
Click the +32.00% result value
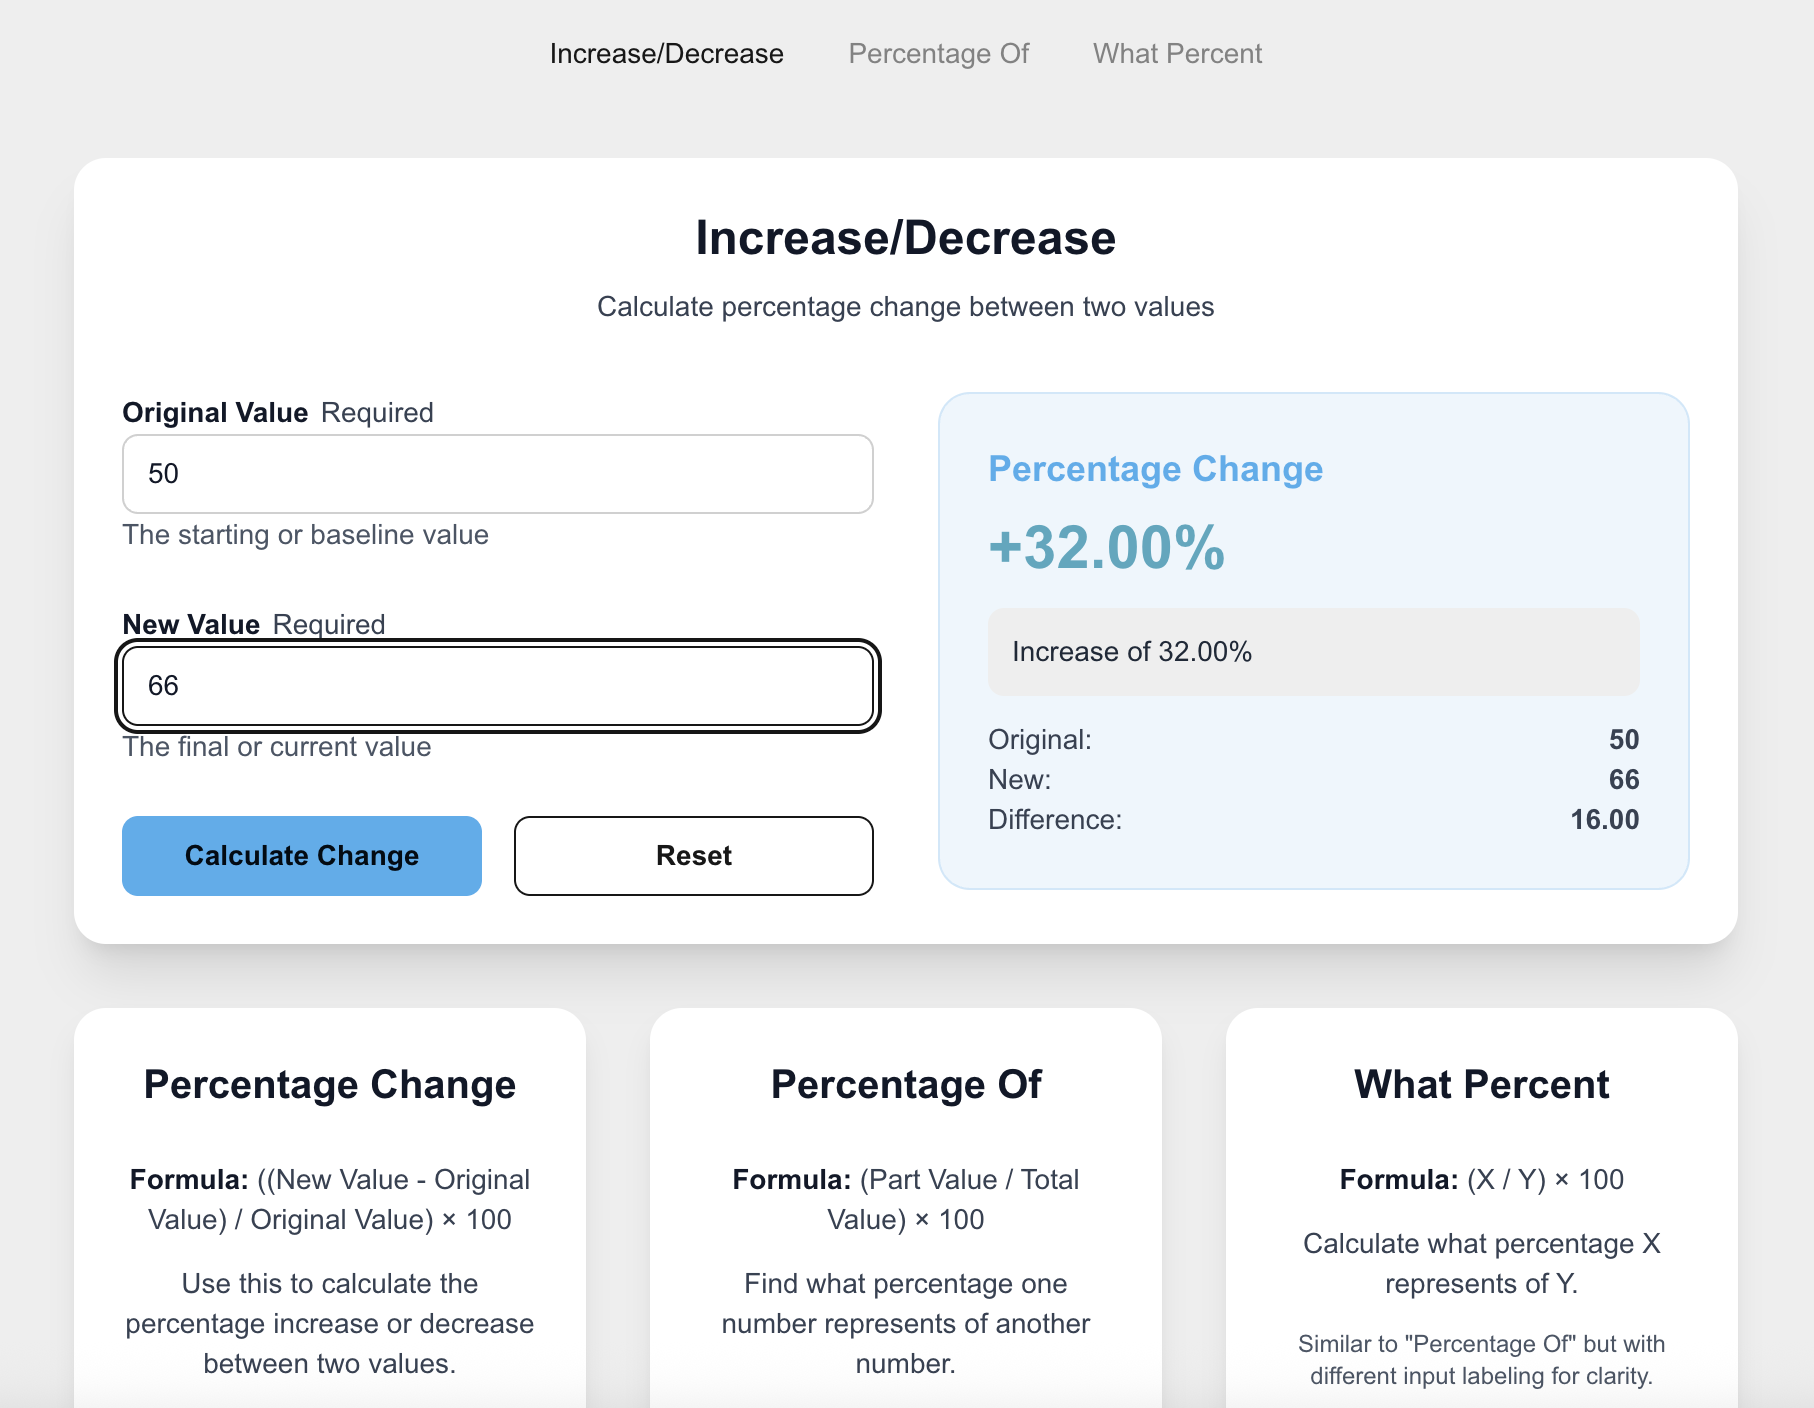coord(1103,549)
